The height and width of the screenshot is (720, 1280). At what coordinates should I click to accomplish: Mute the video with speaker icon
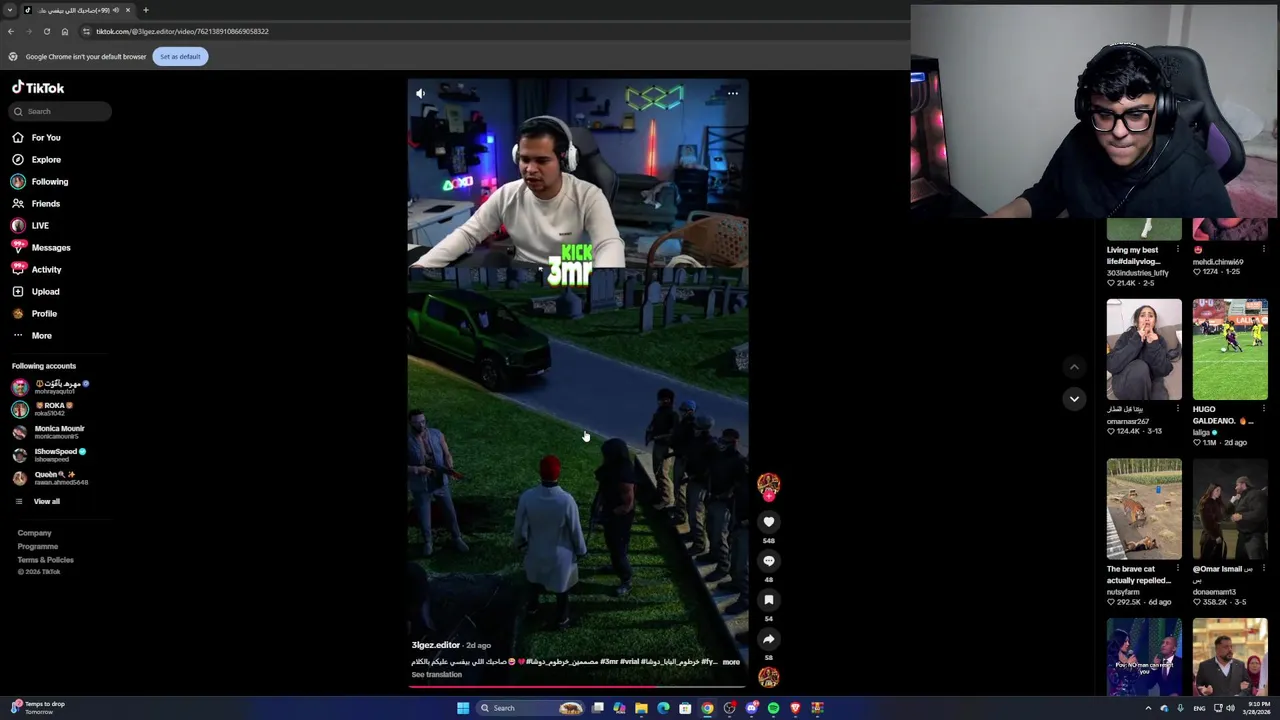point(421,93)
